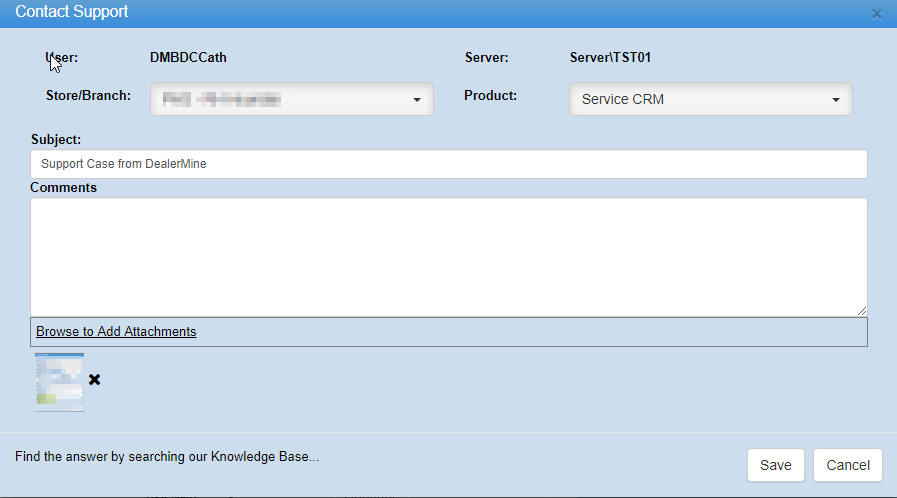The width and height of the screenshot is (897, 498).
Task: Click the Comments label
Action: coord(63,187)
